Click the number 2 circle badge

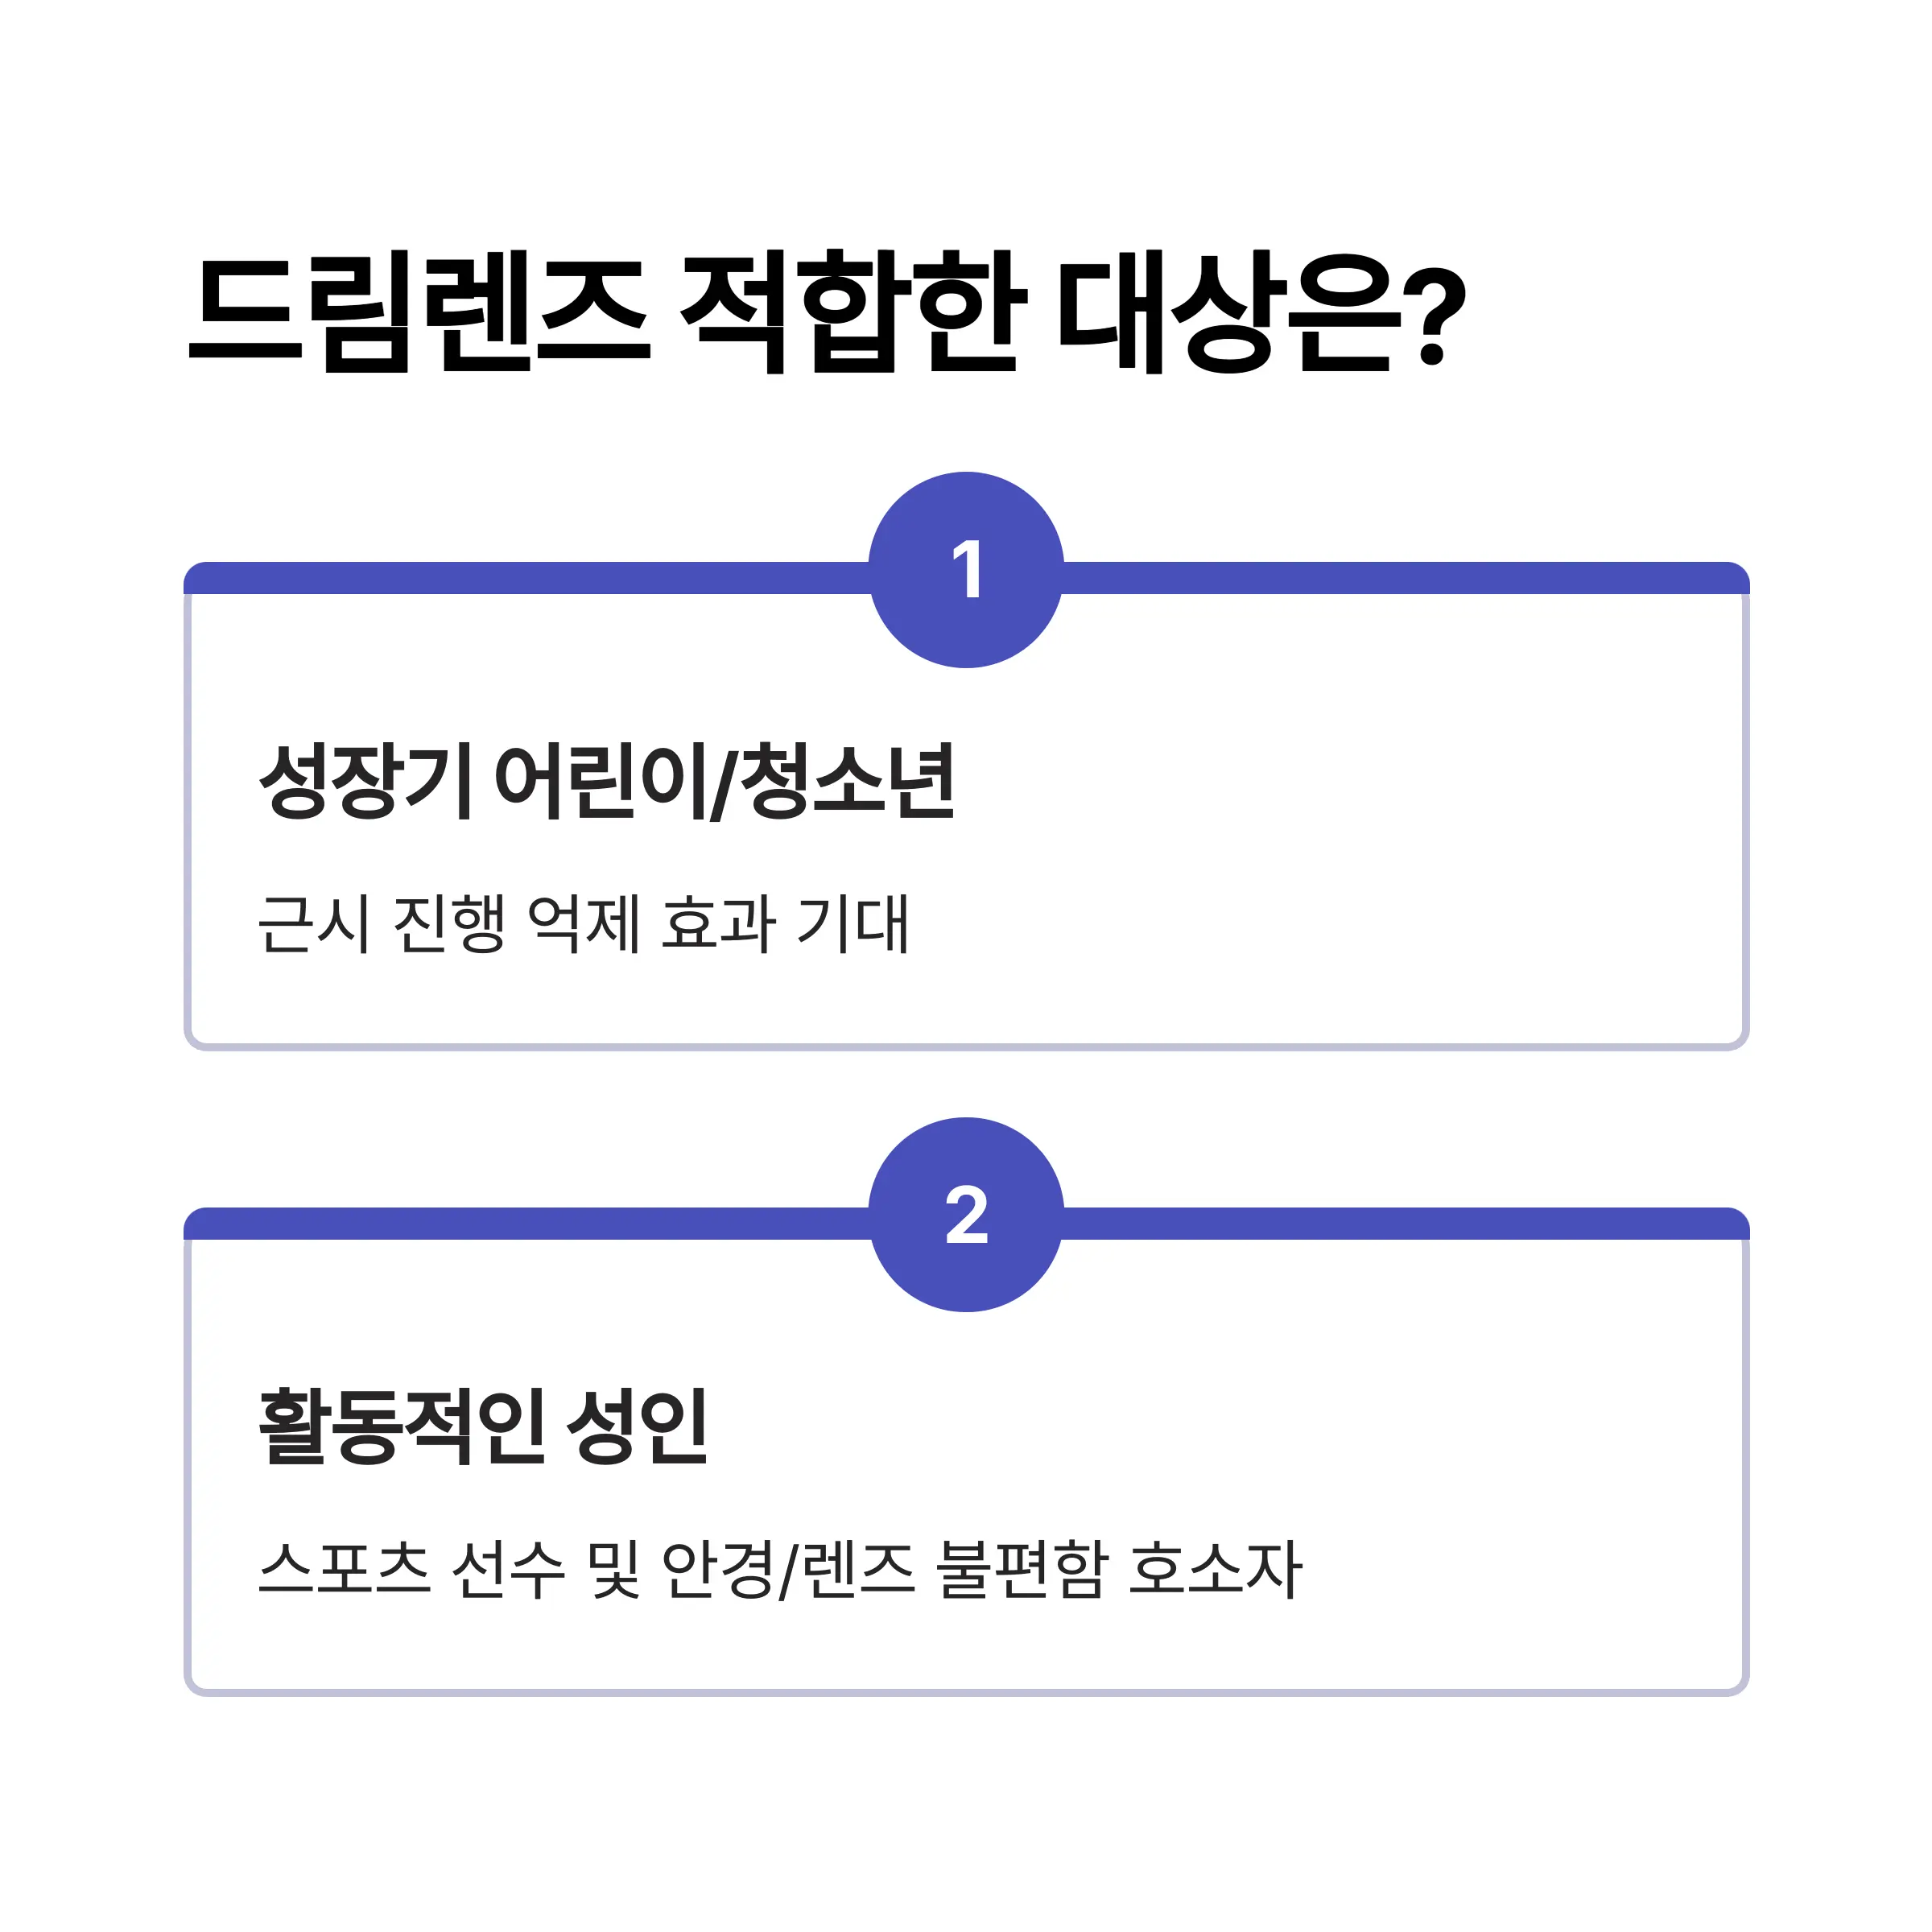pyautogui.click(x=966, y=1214)
